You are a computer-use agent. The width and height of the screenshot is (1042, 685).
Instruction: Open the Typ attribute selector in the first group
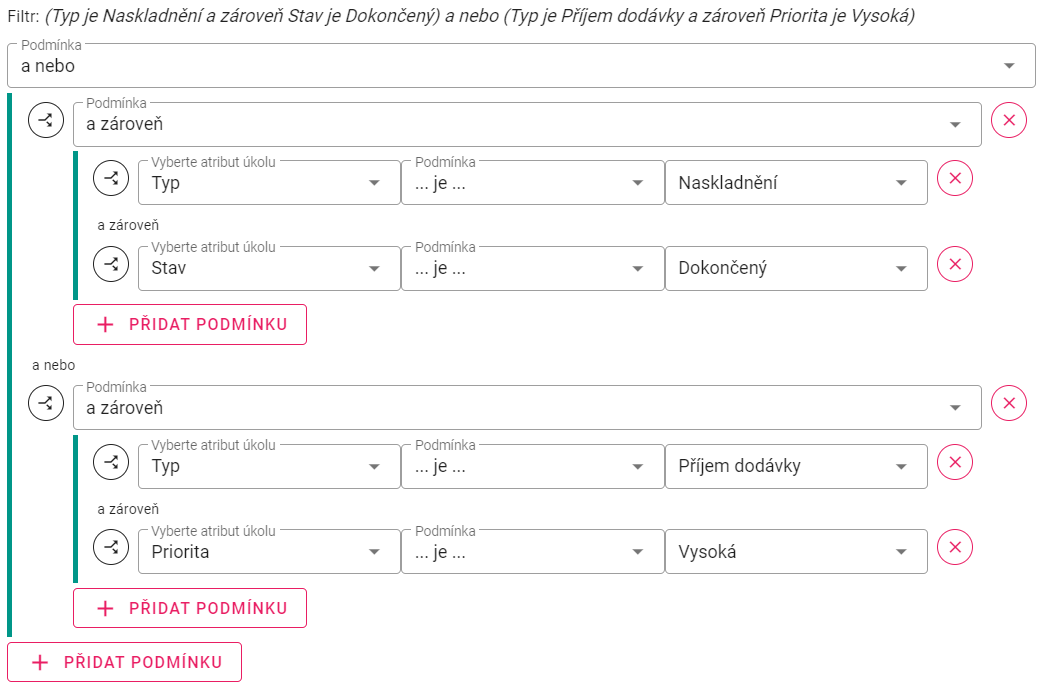tap(268, 182)
